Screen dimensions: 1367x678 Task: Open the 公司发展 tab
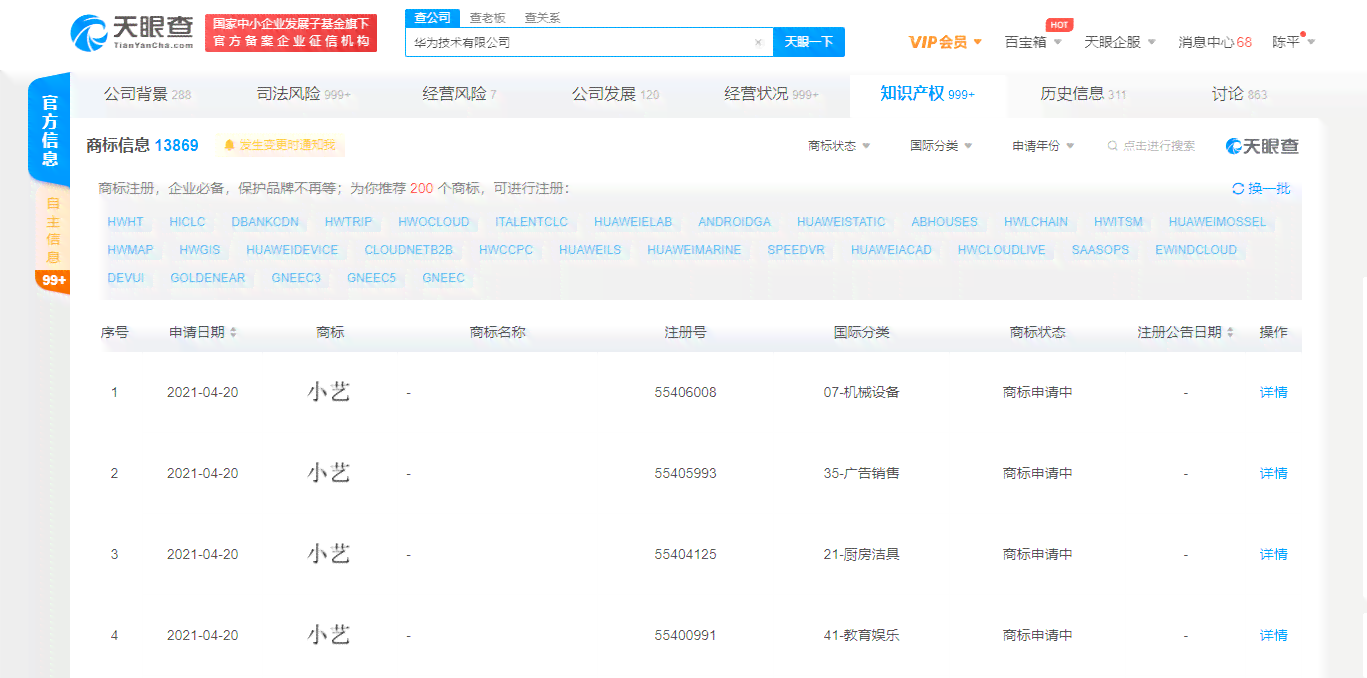(x=615, y=94)
